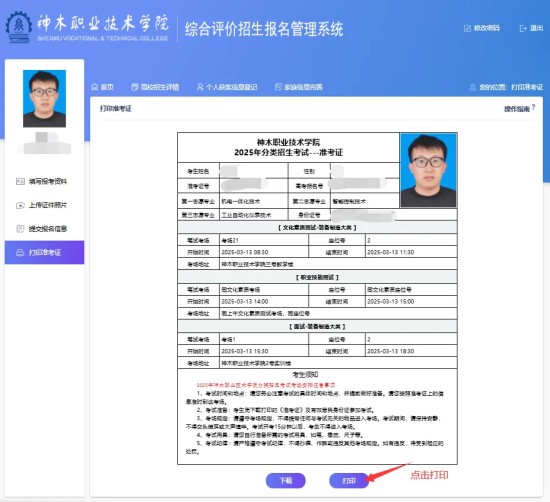Click the 第三志愿专业 label cell
This screenshot has height=502, width=550.
click(x=199, y=215)
